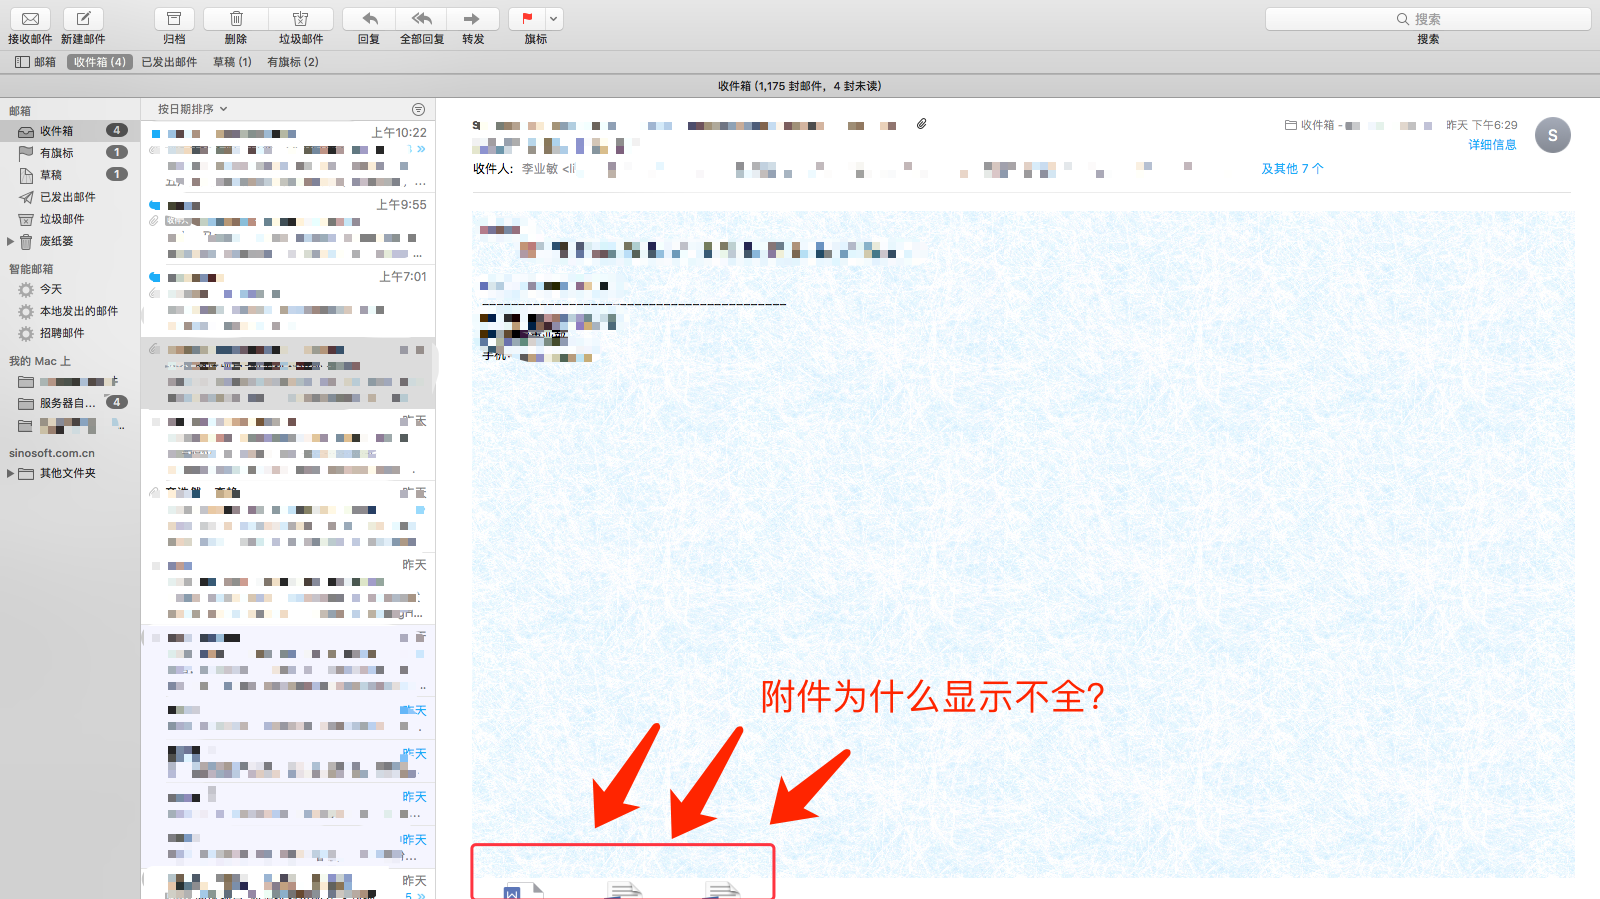Show message 详细信息 details link
Screen dimensions: 1600x899
point(1492,145)
